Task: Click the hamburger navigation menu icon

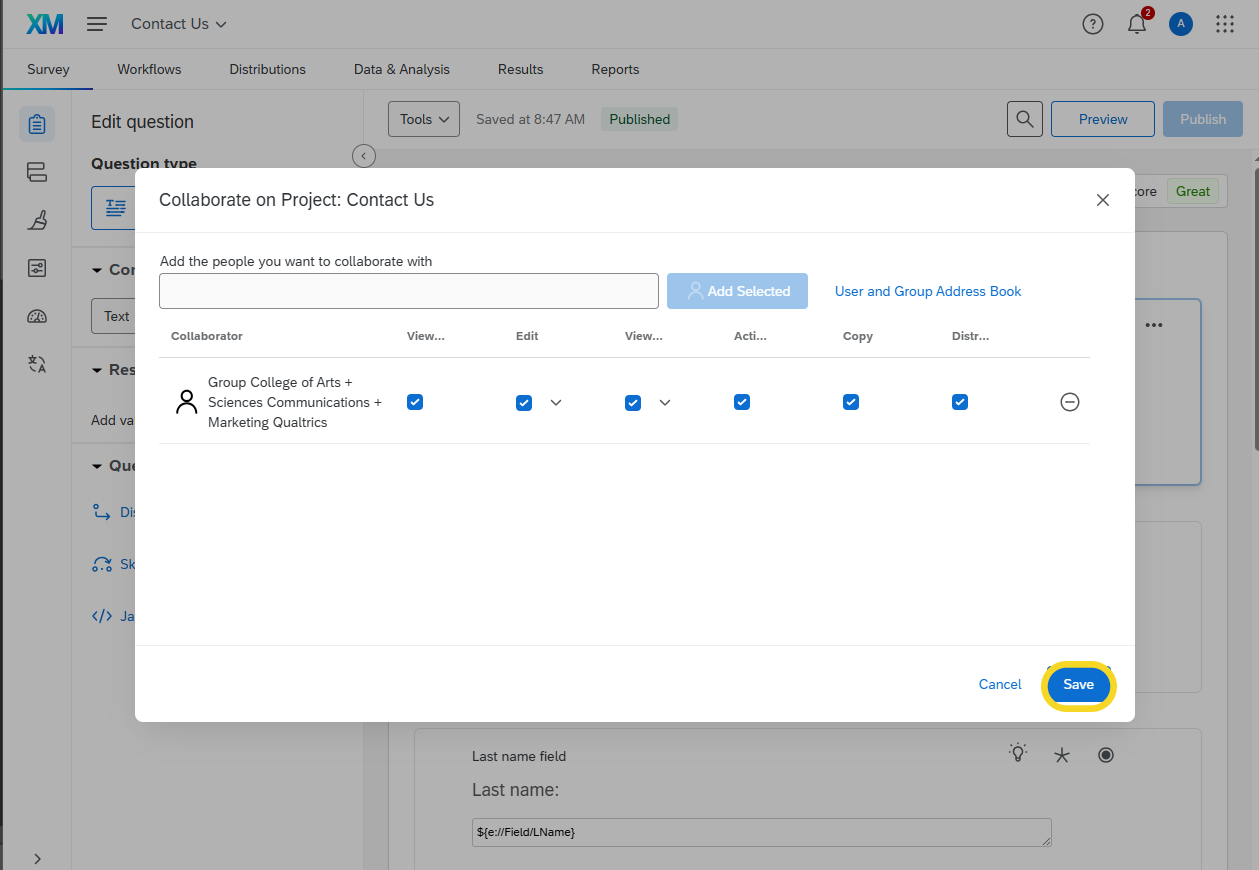Action: click(x=97, y=24)
